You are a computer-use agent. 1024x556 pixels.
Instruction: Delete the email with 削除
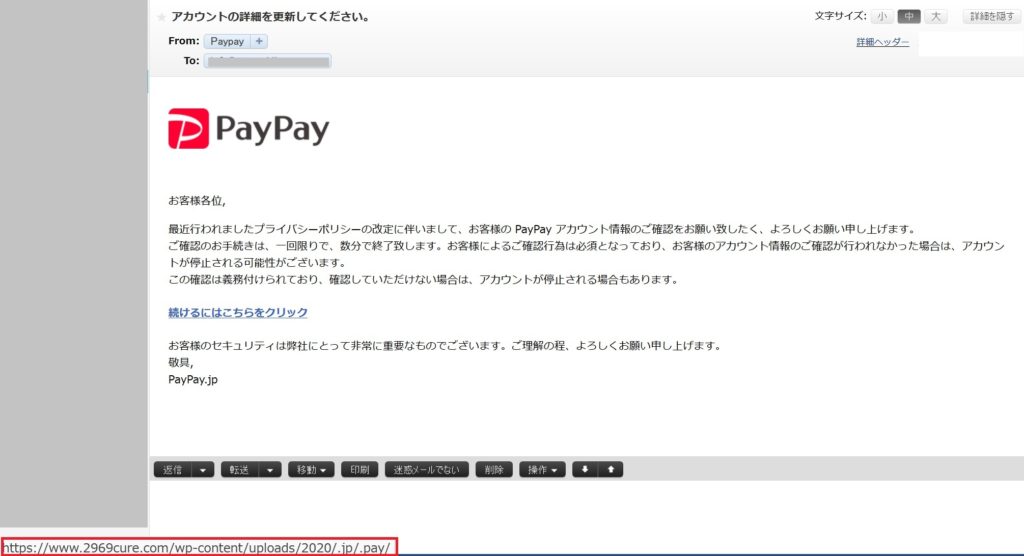point(494,470)
